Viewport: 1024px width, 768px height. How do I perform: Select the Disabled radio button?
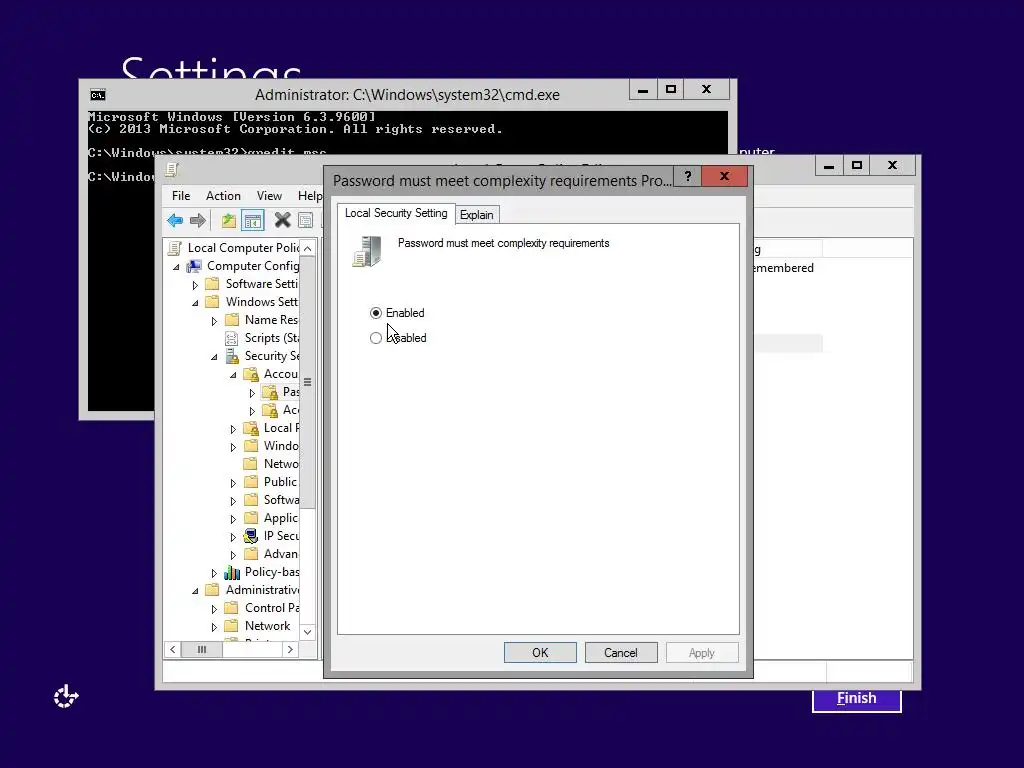pos(376,338)
